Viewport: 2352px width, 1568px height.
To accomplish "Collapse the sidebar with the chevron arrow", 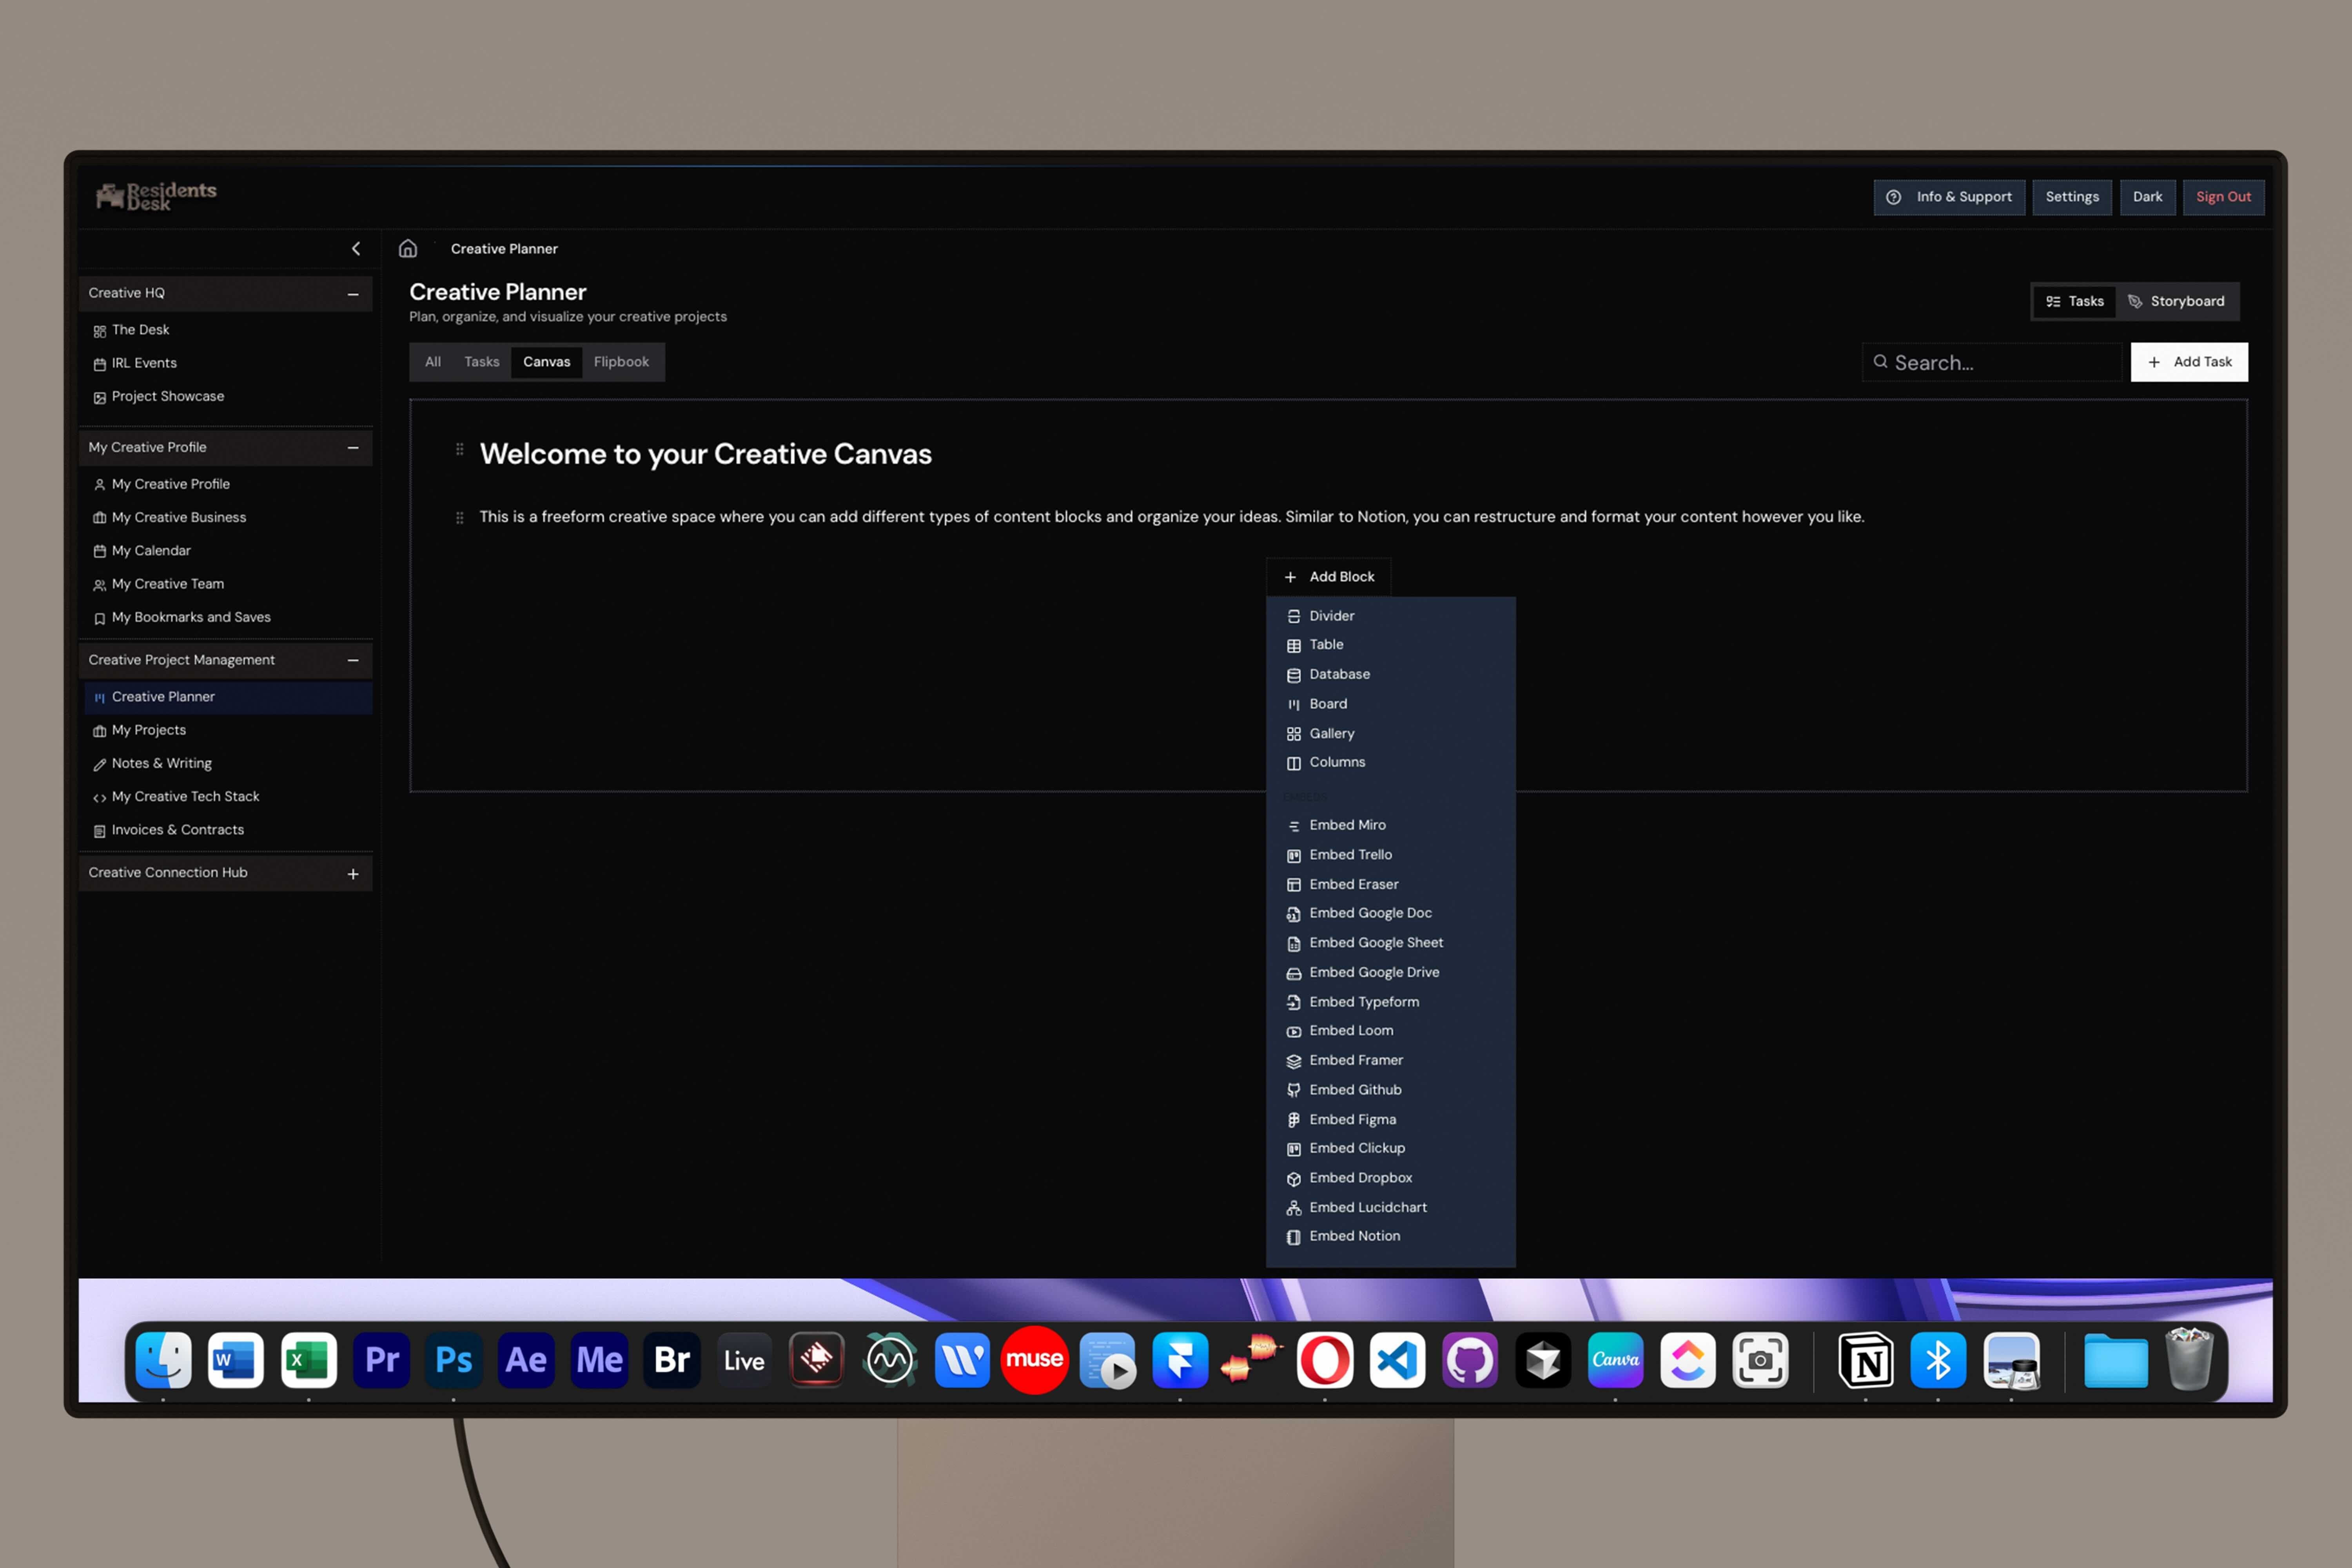I will 356,249.
